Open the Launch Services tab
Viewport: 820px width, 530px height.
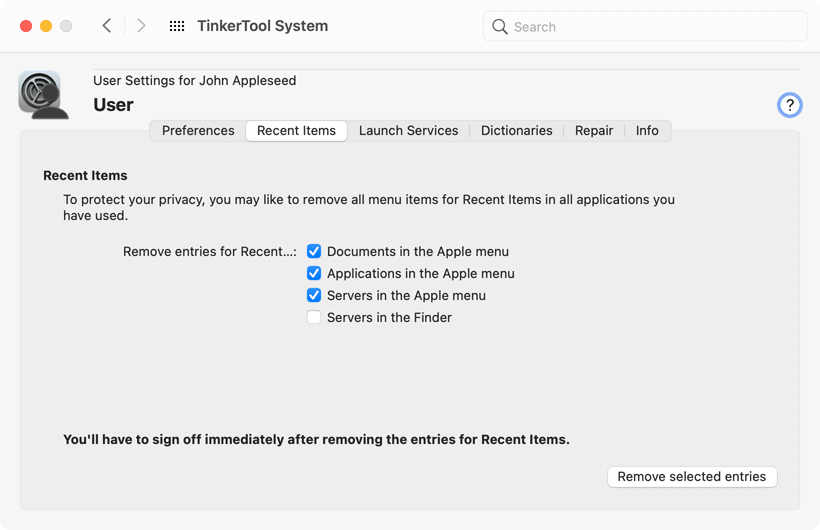coord(408,131)
